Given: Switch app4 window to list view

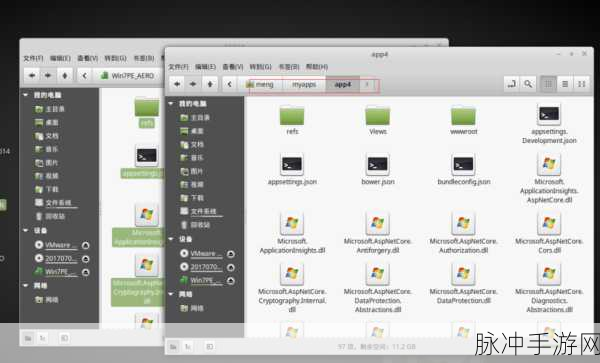Looking at the screenshot, I should [x=565, y=84].
